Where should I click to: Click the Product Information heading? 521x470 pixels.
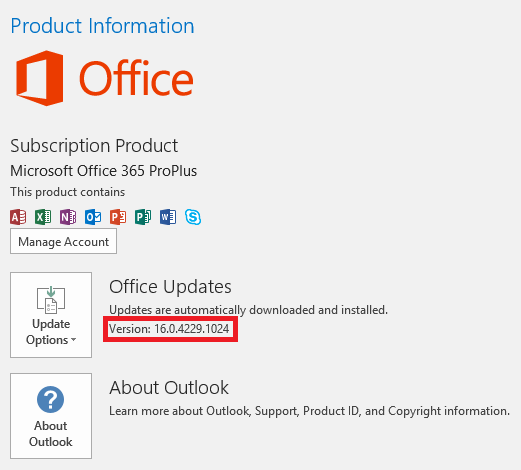pyautogui.click(x=102, y=26)
